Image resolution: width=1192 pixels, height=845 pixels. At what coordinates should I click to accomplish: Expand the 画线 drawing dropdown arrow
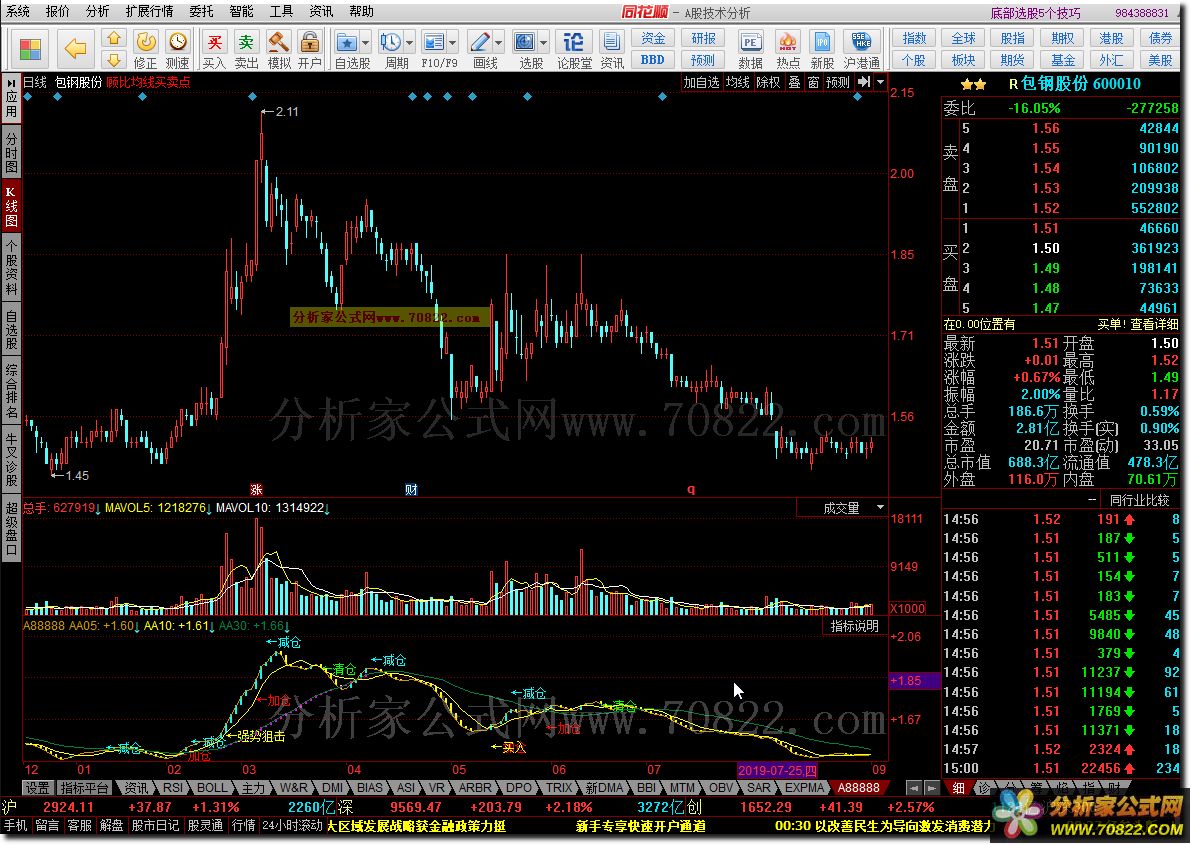point(499,43)
